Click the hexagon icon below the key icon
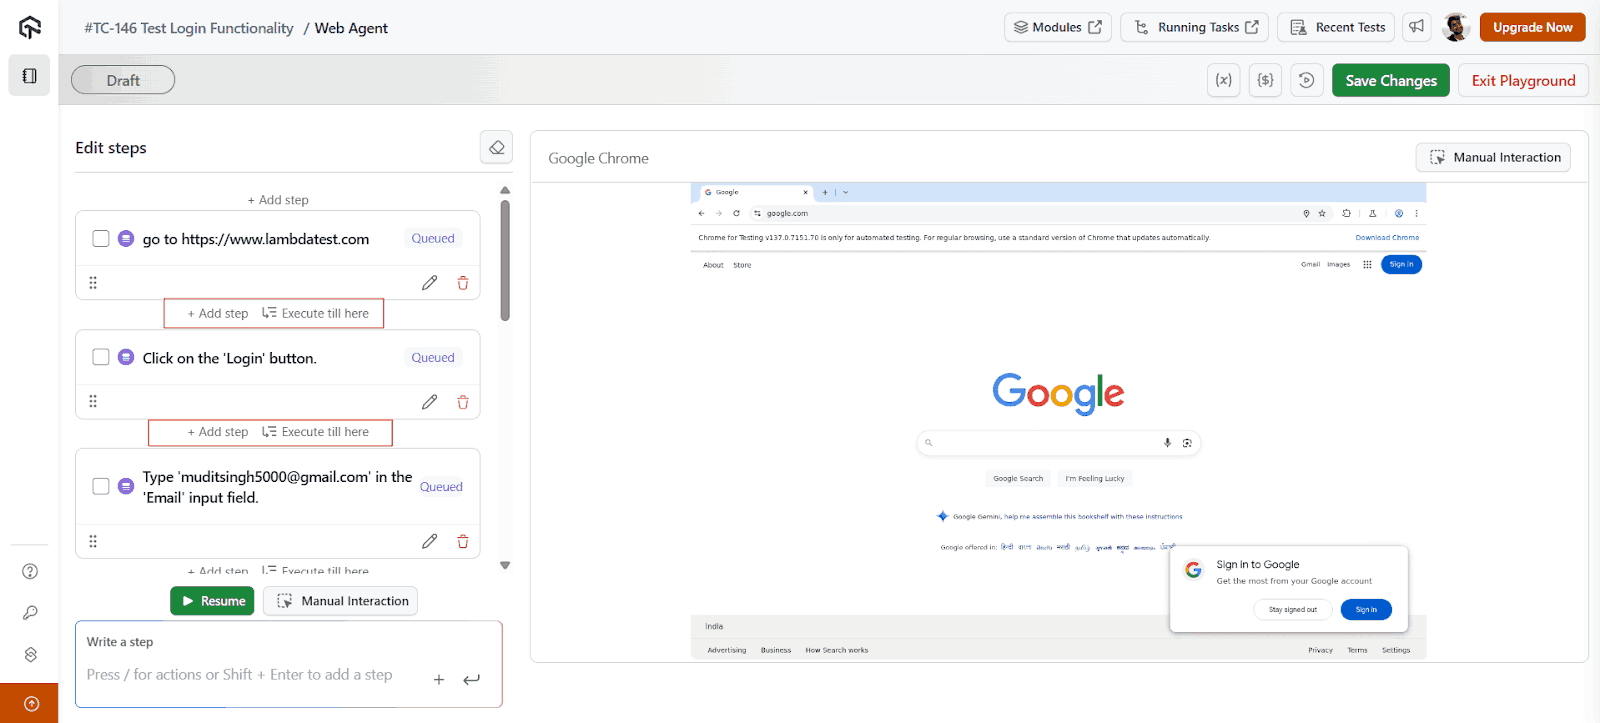 click(x=30, y=654)
